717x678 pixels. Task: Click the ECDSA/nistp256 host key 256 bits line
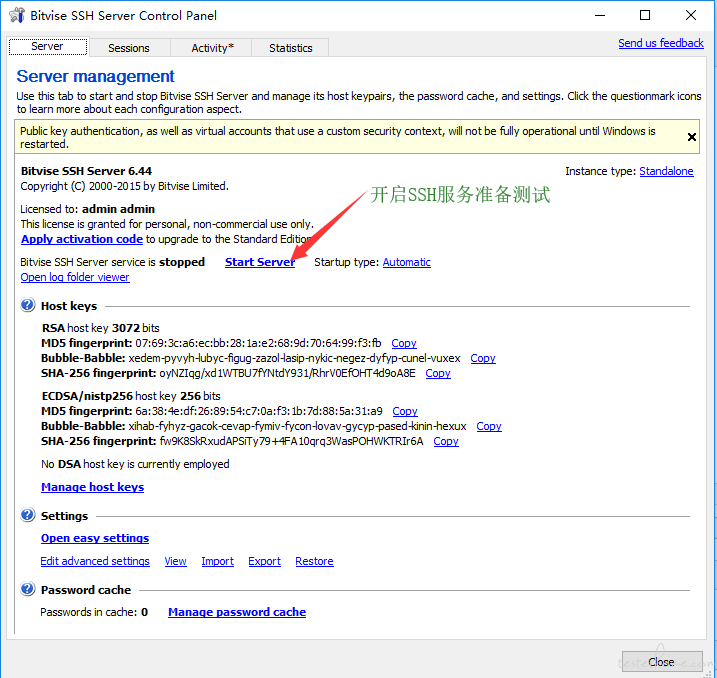point(131,396)
